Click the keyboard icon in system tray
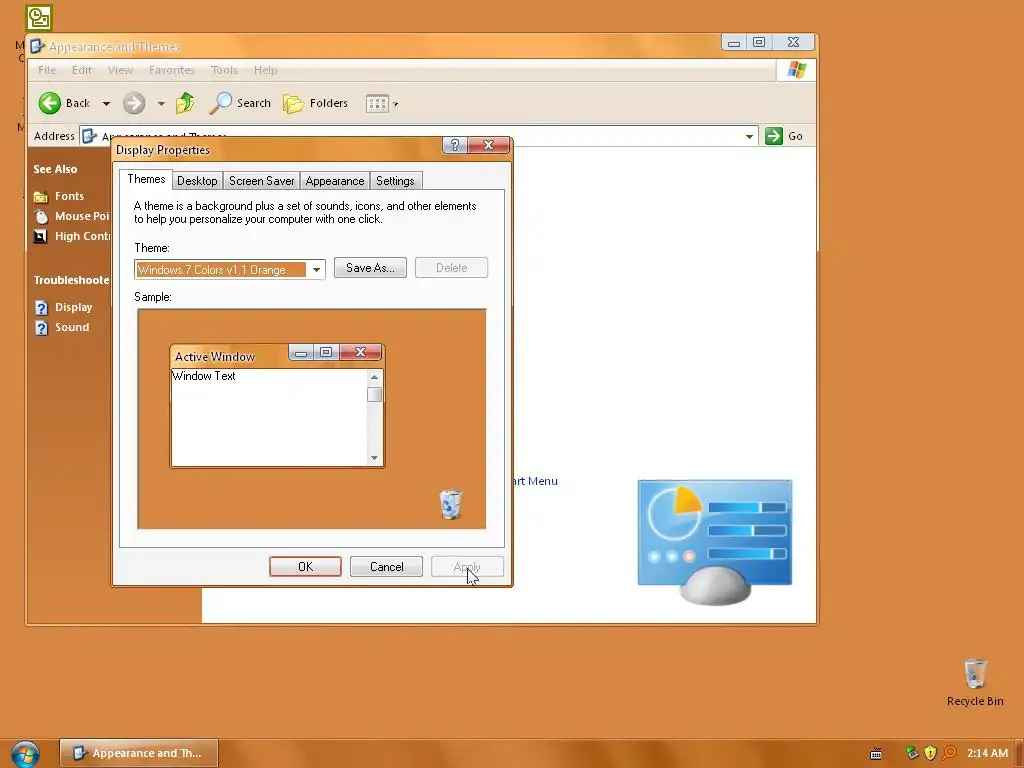Viewport: 1024px width, 768px height. tap(876, 754)
